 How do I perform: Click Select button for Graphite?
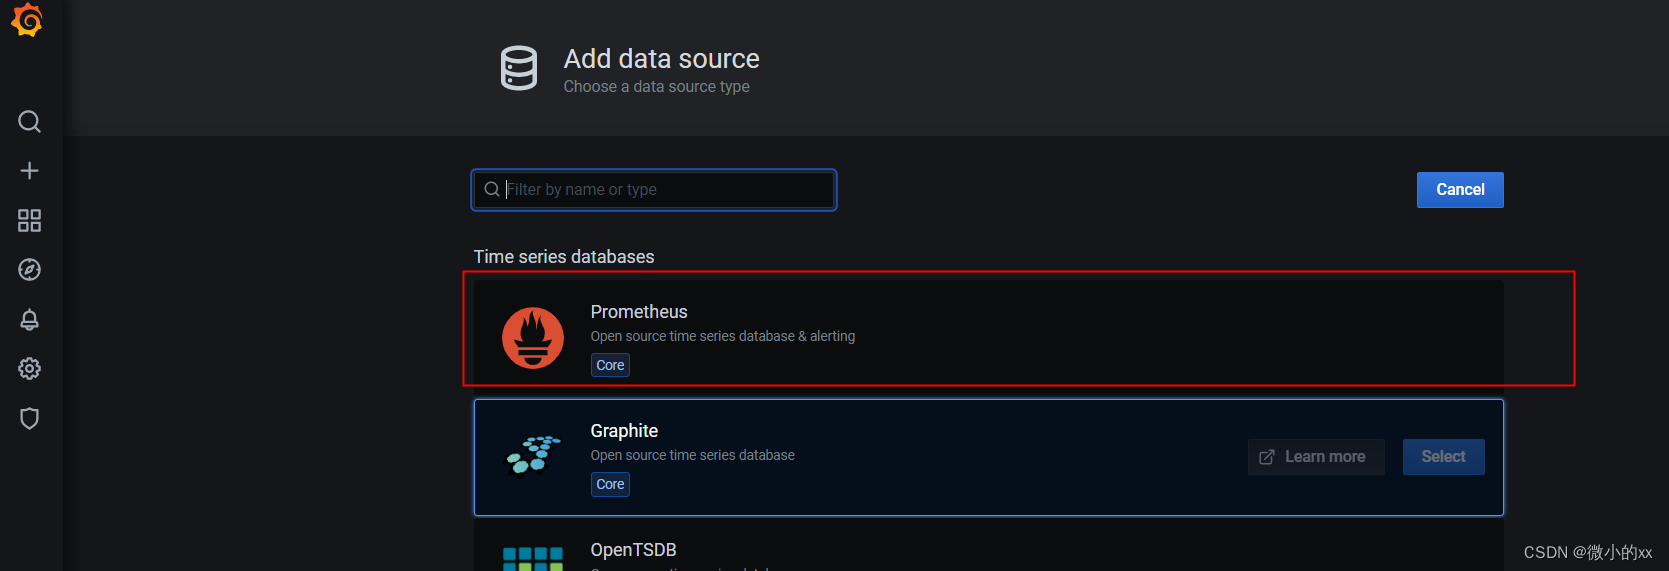click(x=1444, y=457)
